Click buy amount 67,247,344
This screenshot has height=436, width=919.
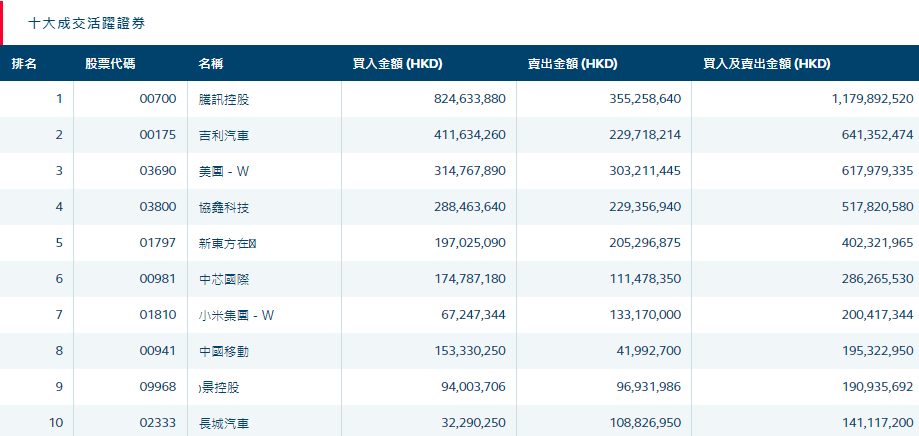(x=473, y=315)
